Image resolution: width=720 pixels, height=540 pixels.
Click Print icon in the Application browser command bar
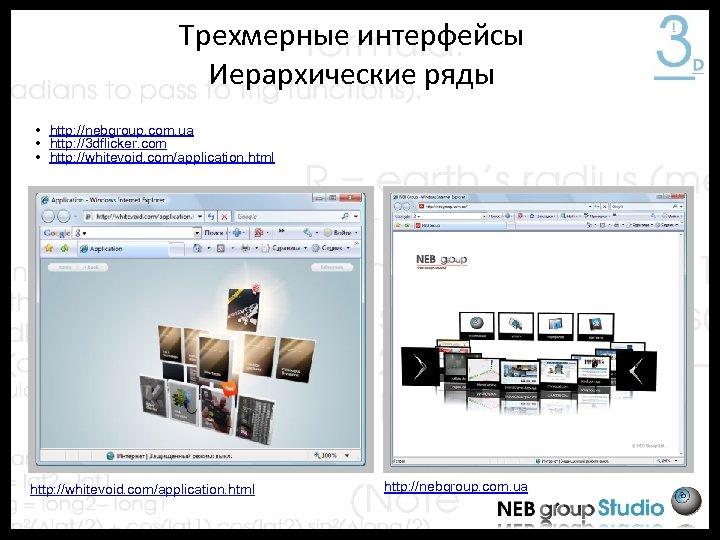pos(246,248)
